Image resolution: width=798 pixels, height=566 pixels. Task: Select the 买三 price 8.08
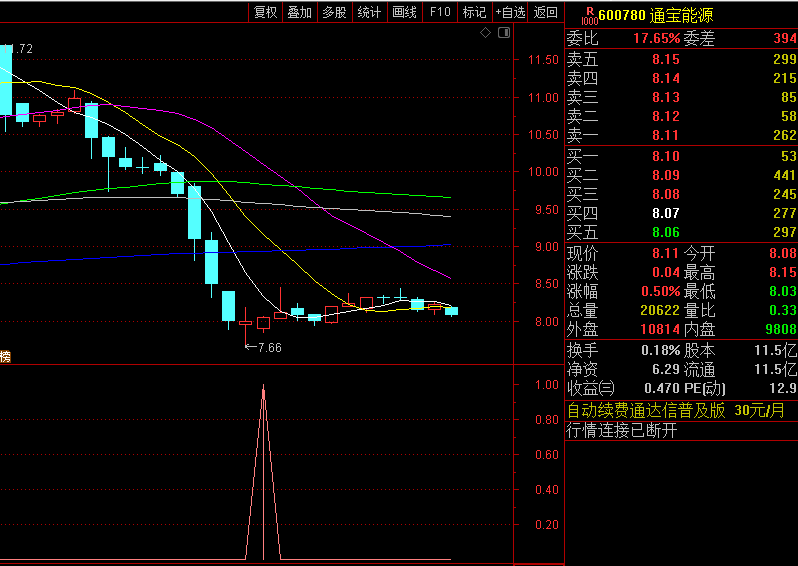point(666,194)
